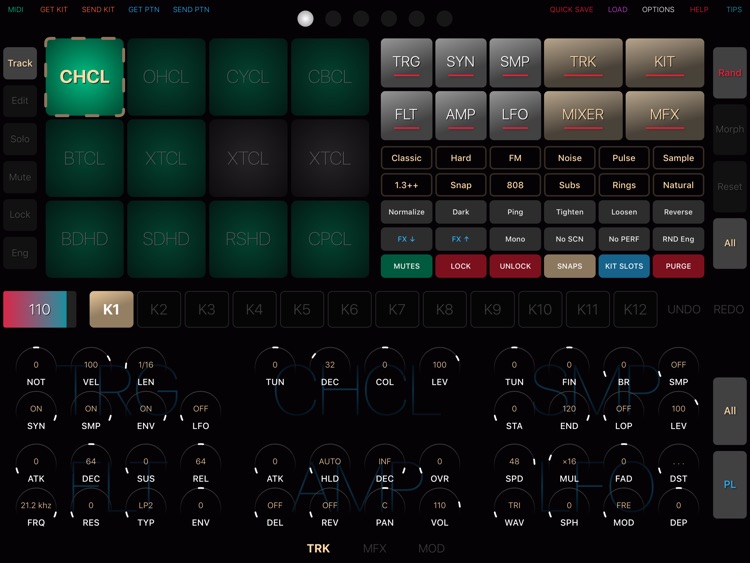This screenshot has height=563, width=750.
Task: Open the TRG parameter page
Action: pyautogui.click(x=406, y=63)
